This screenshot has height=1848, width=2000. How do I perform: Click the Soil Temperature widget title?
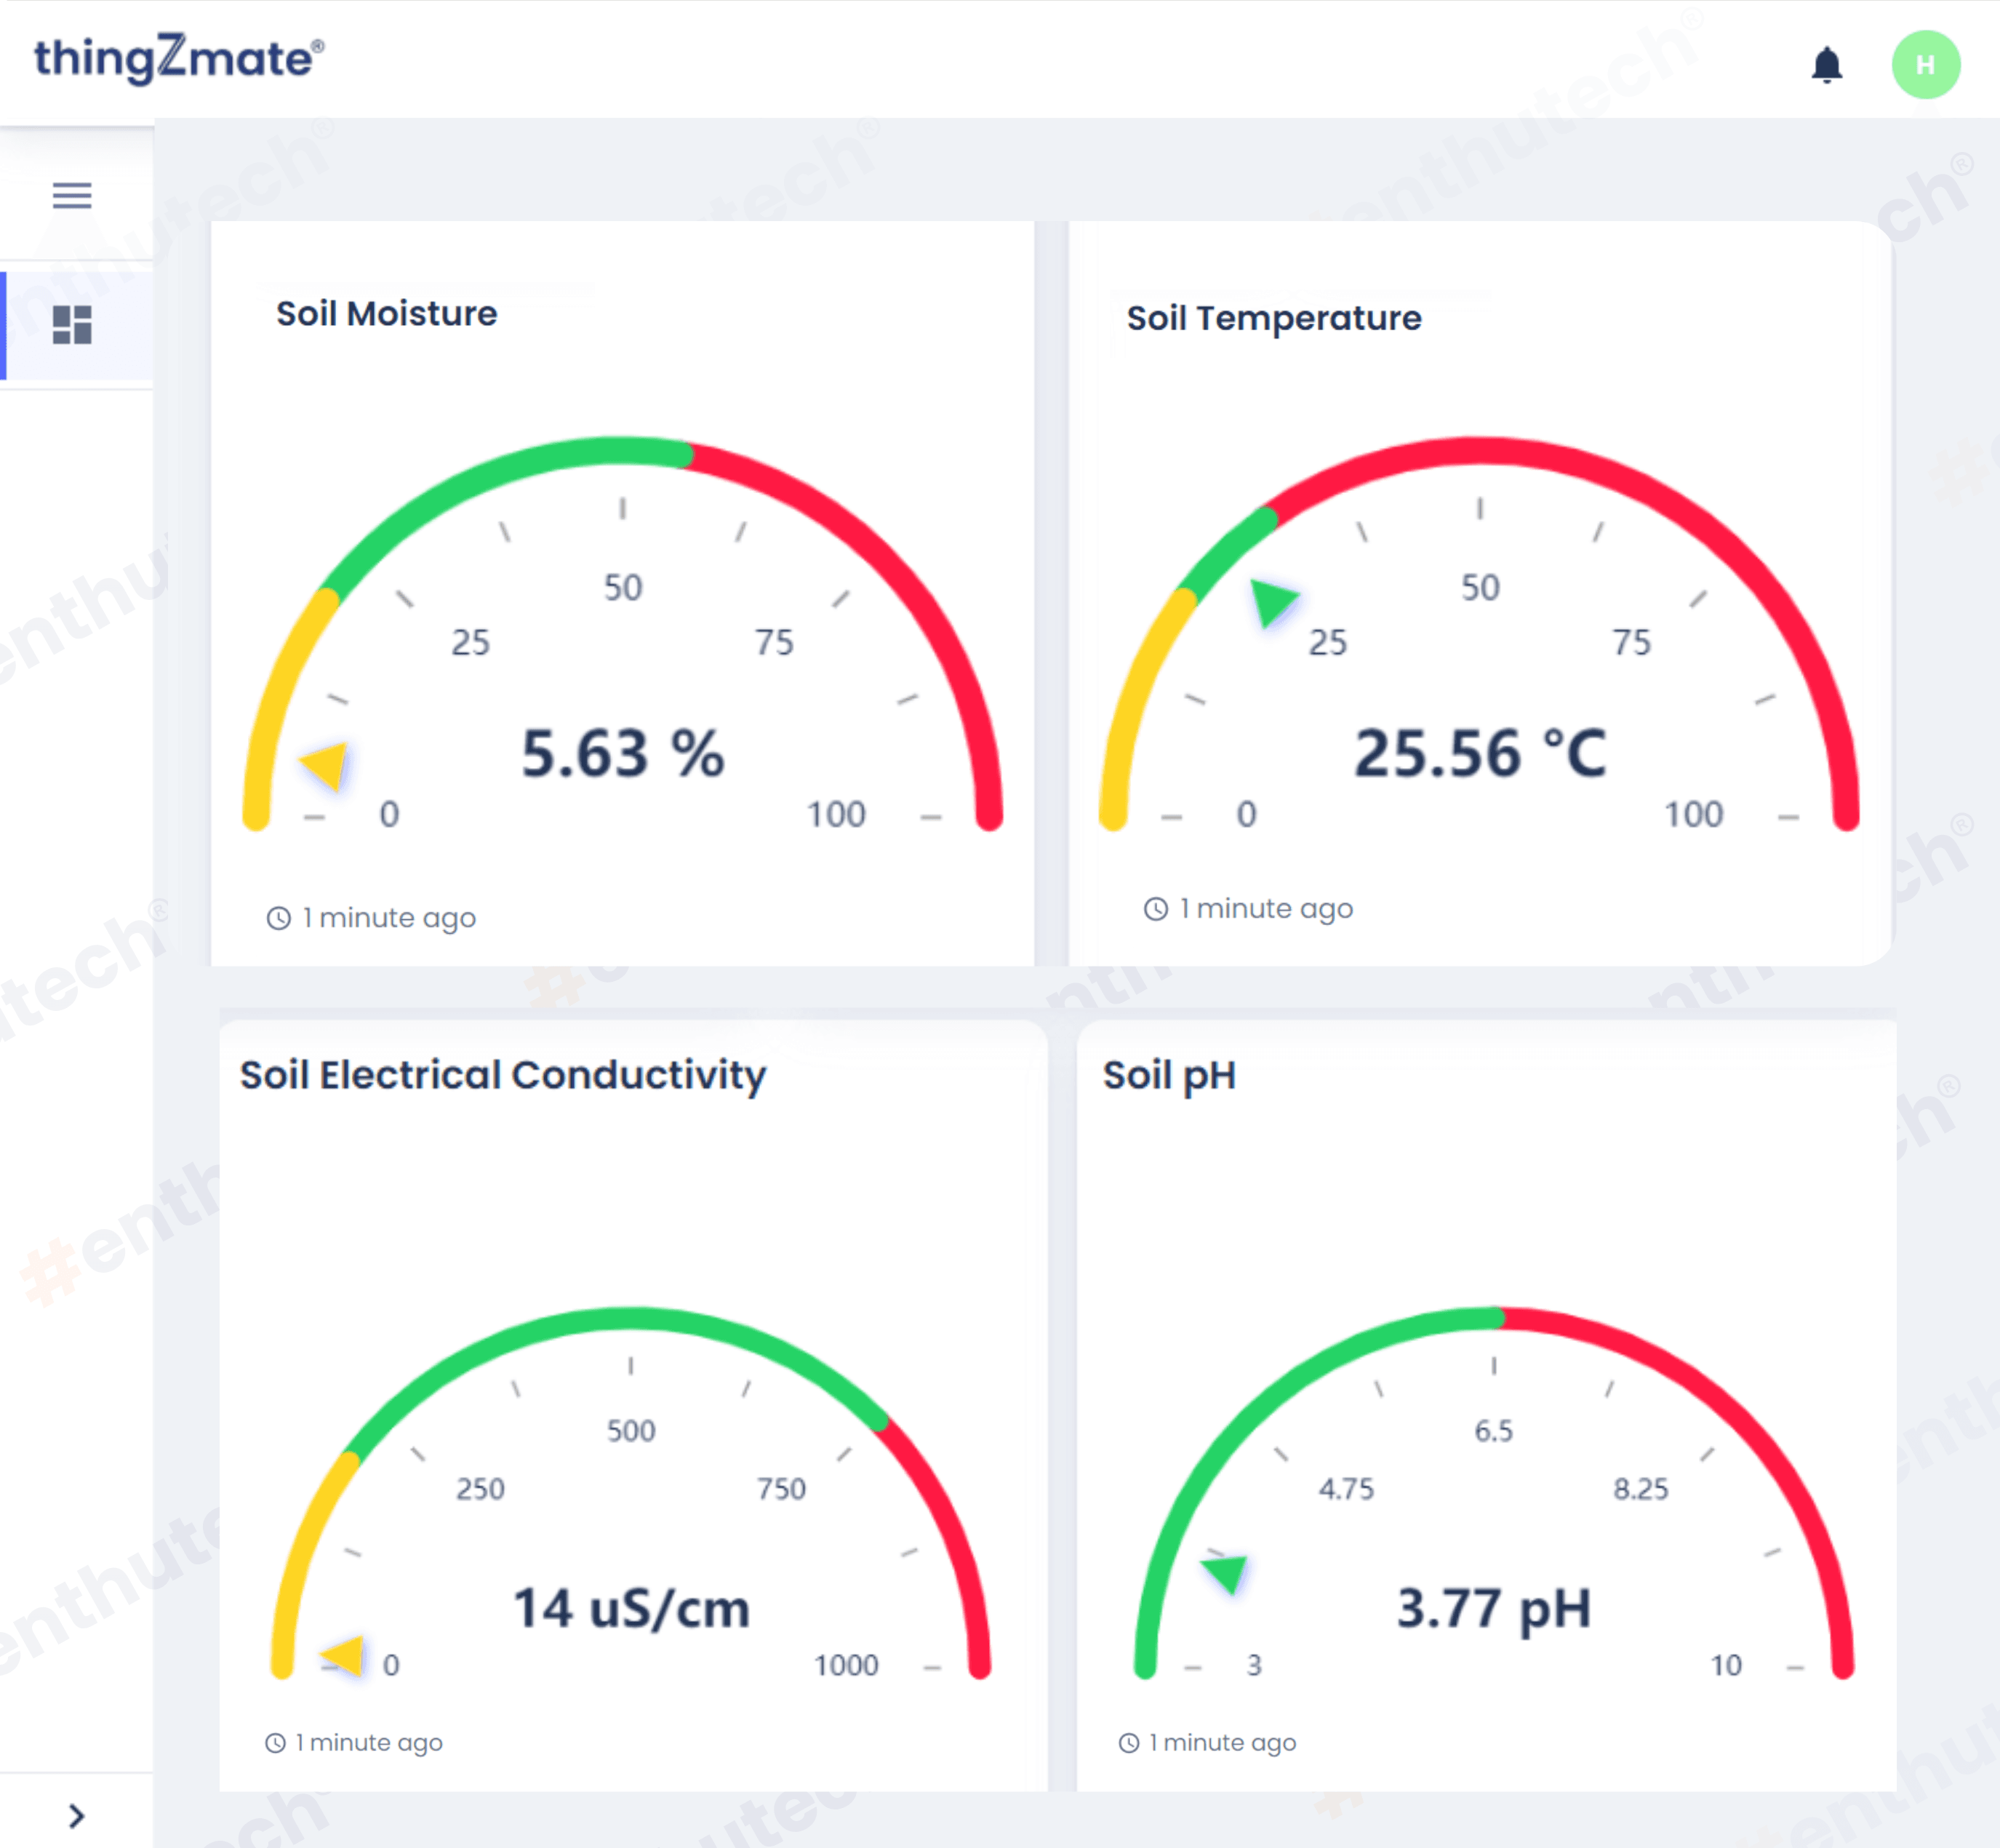[1273, 318]
